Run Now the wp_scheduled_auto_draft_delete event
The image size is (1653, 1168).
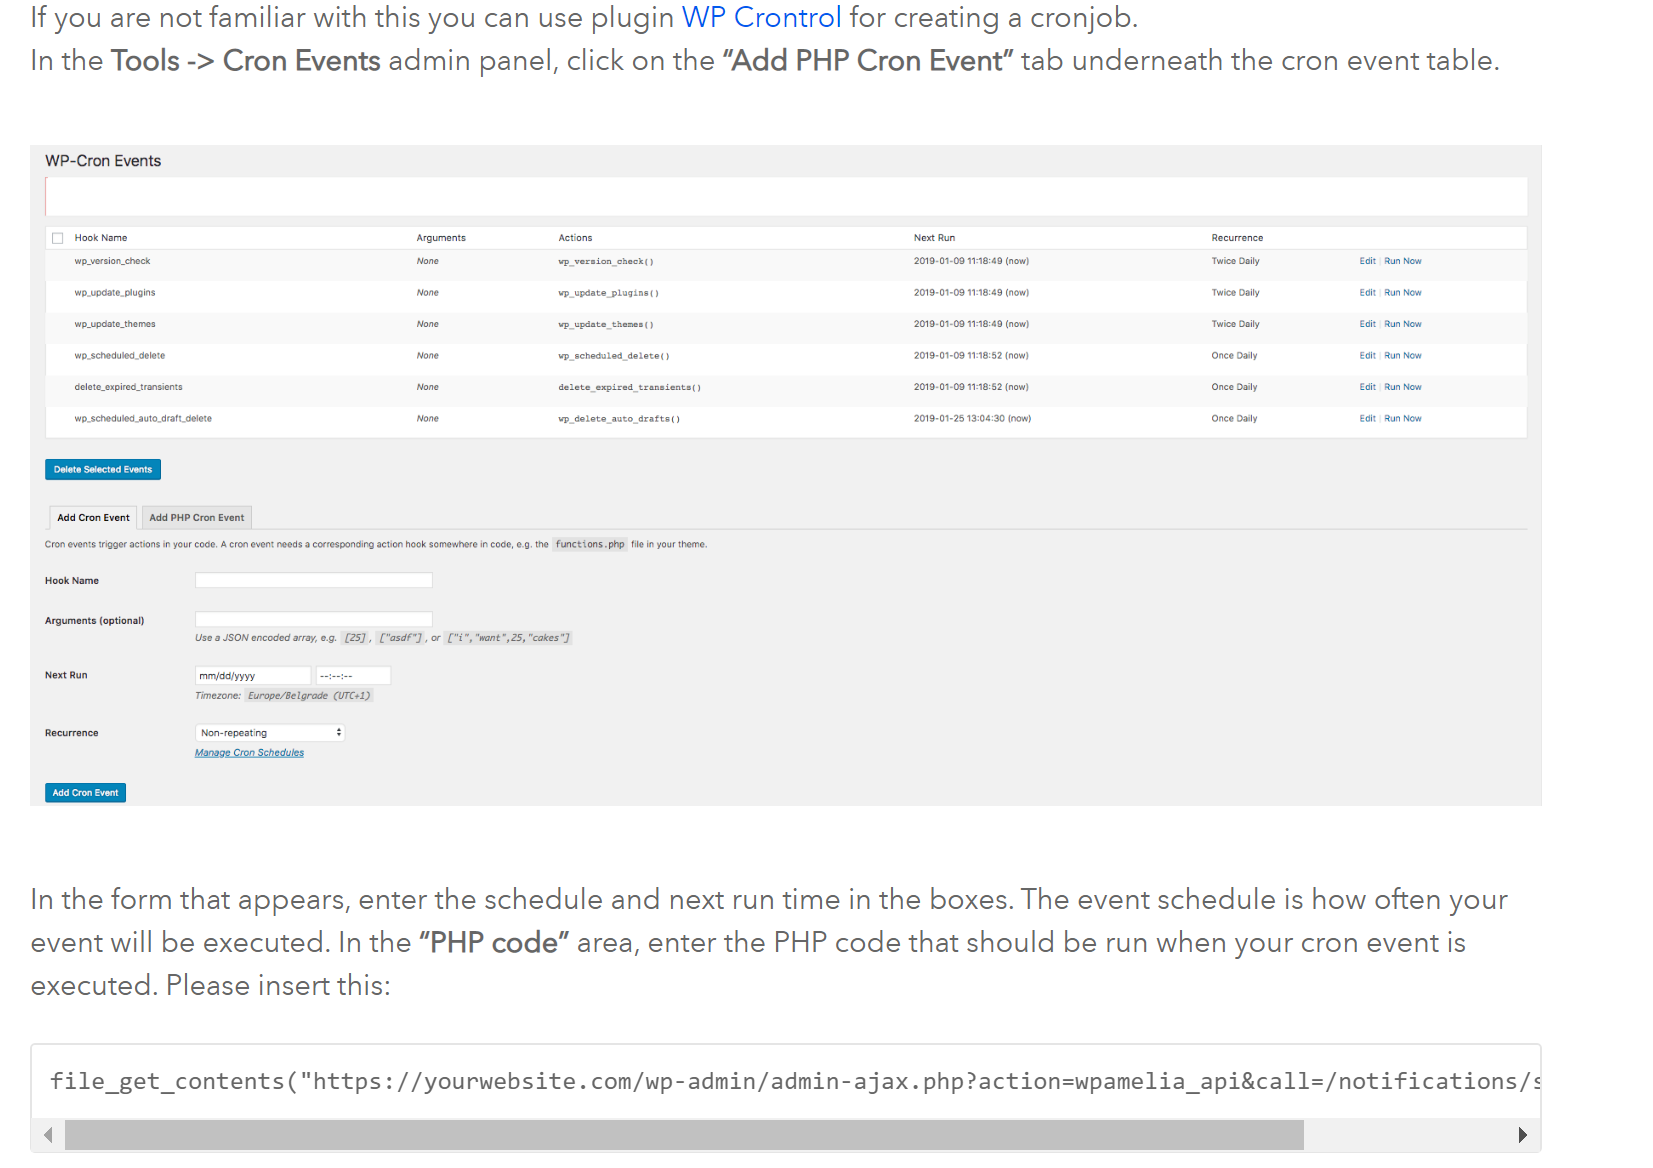pyautogui.click(x=1402, y=419)
